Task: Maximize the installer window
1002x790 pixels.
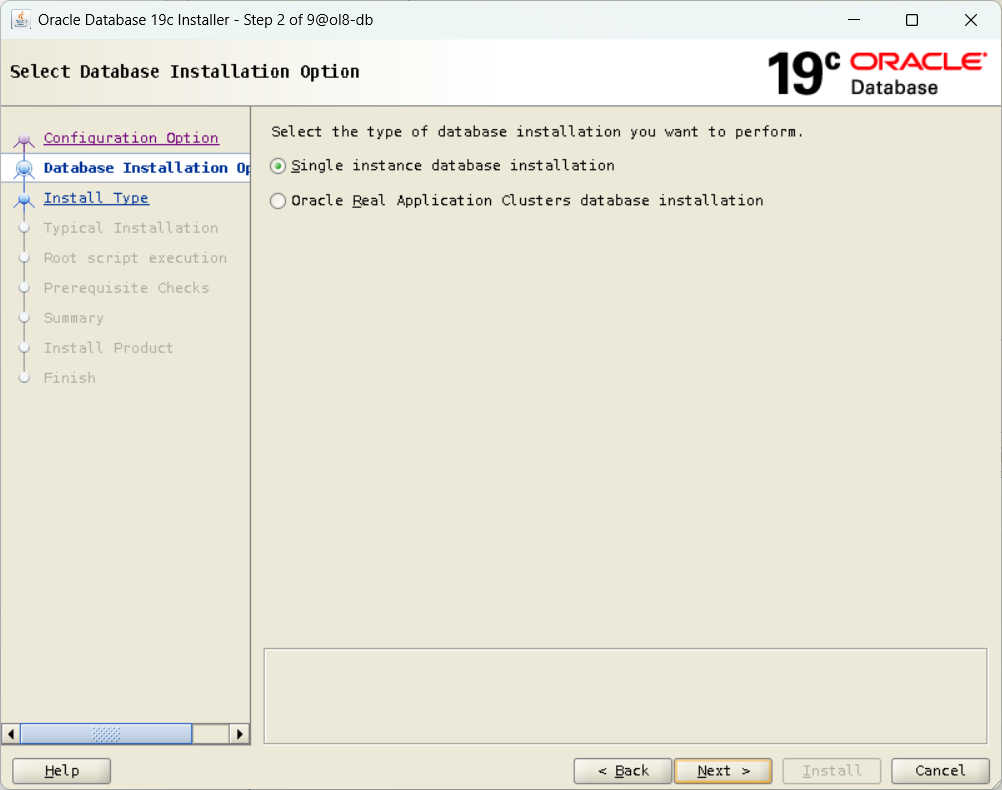Action: tap(912, 20)
